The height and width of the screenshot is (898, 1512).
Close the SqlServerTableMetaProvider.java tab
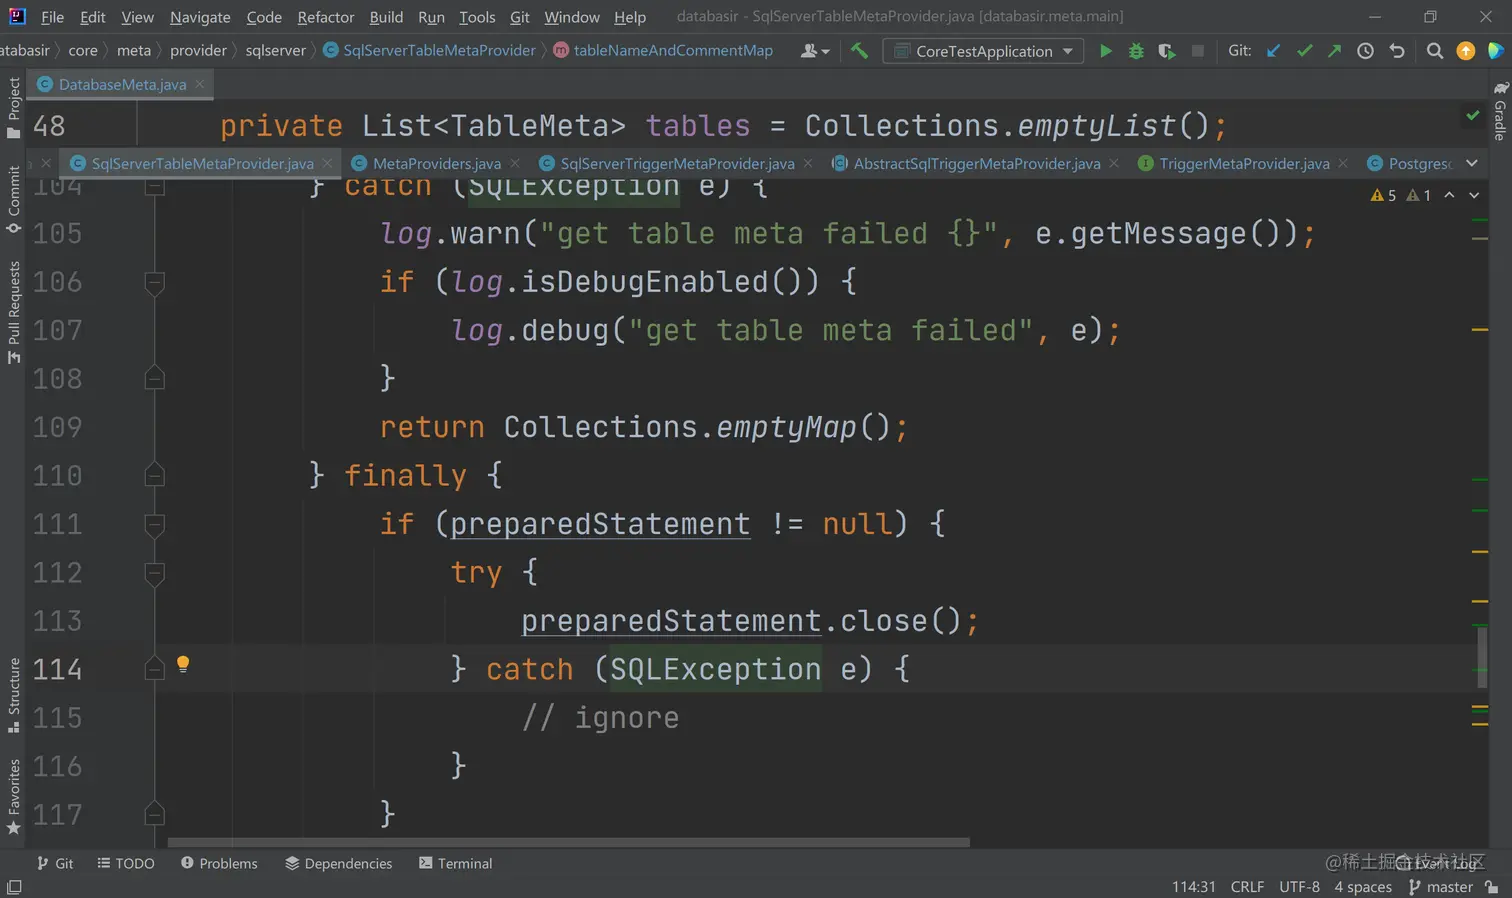click(x=327, y=163)
